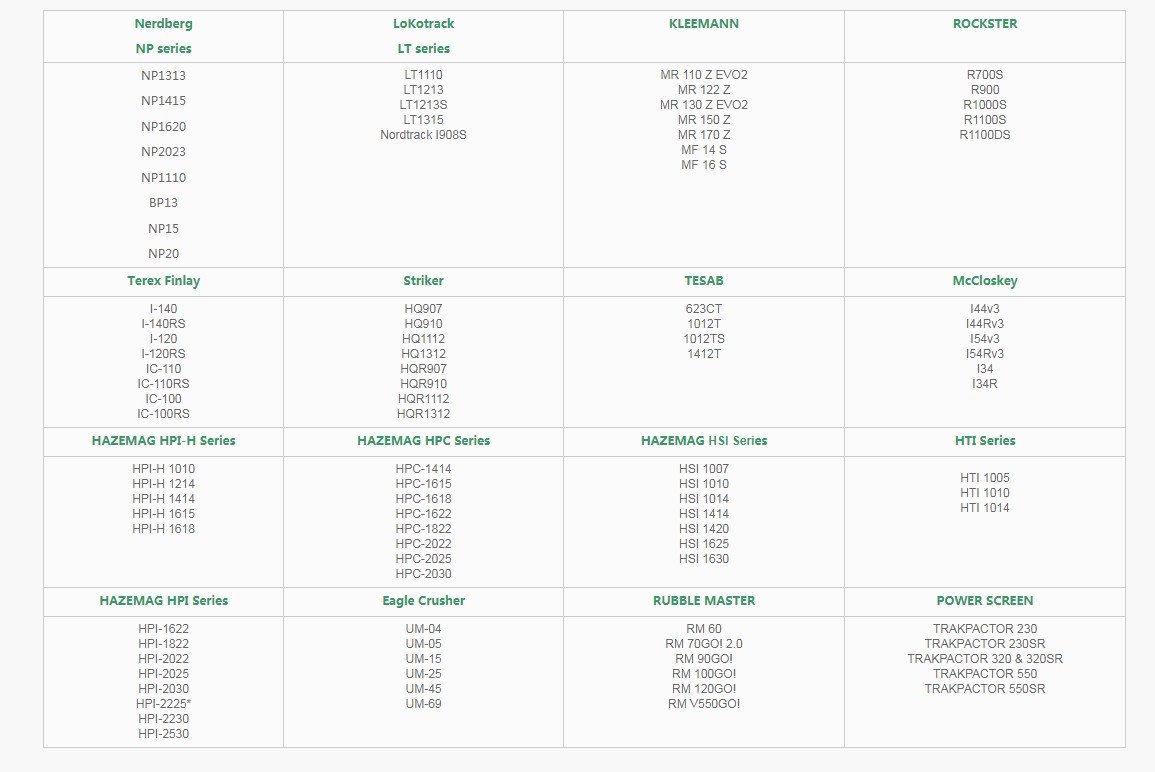Select HPI-H 1618
This screenshot has height=772, width=1155.
(x=164, y=529)
